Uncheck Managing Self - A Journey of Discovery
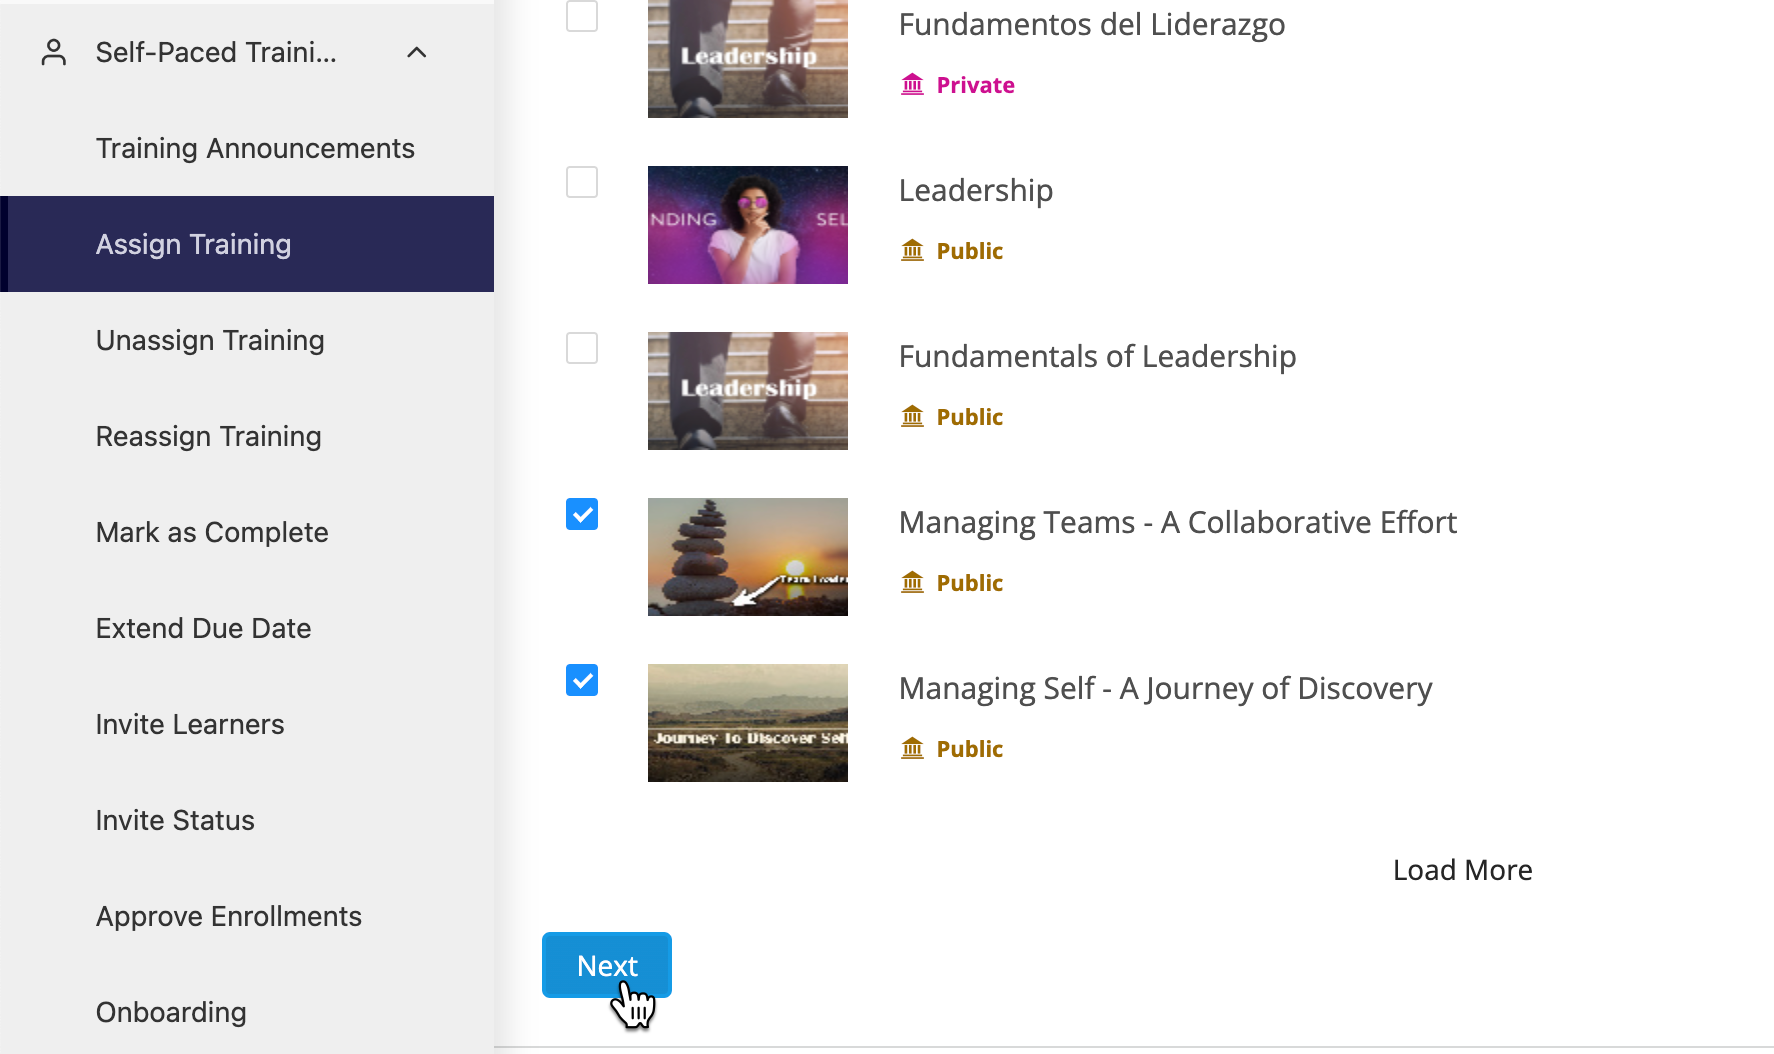The image size is (1774, 1054). click(582, 680)
